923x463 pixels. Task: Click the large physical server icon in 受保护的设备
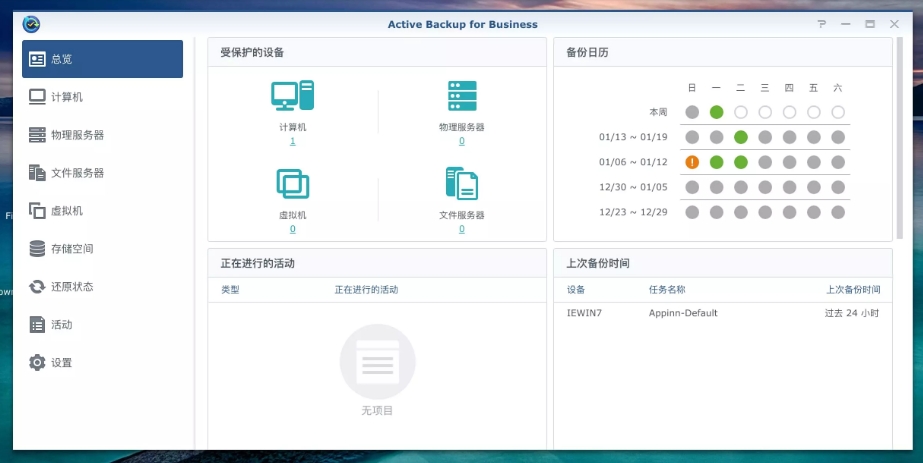click(462, 96)
